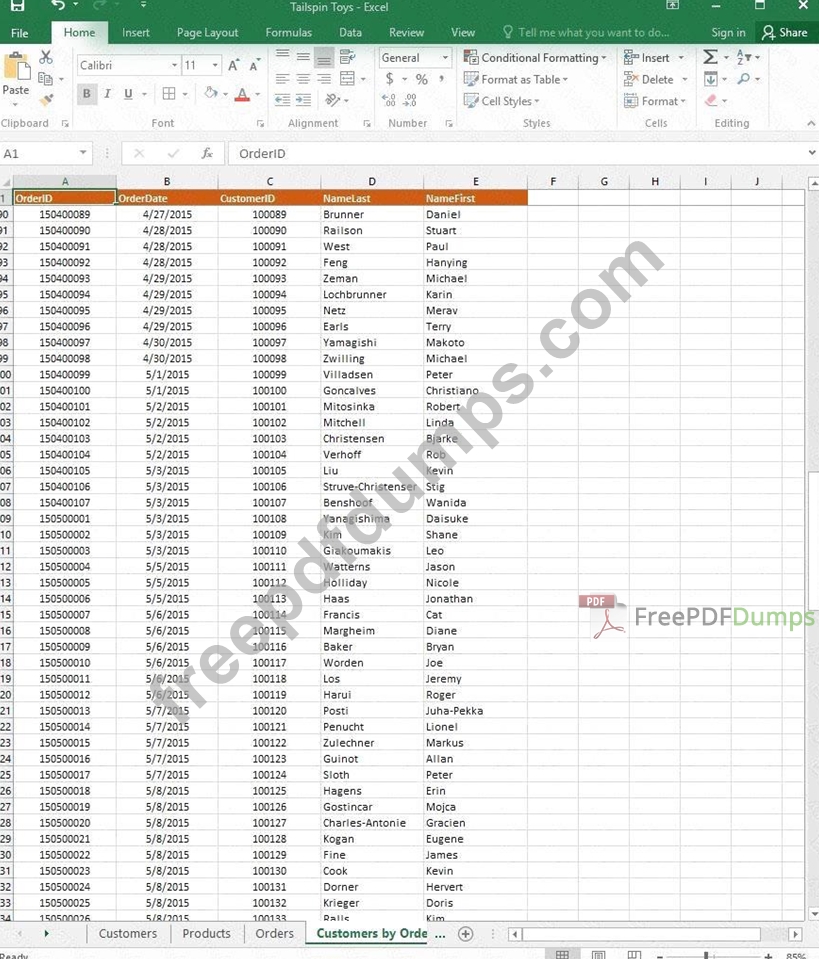Decrease the font size

pyautogui.click(x=254, y=65)
